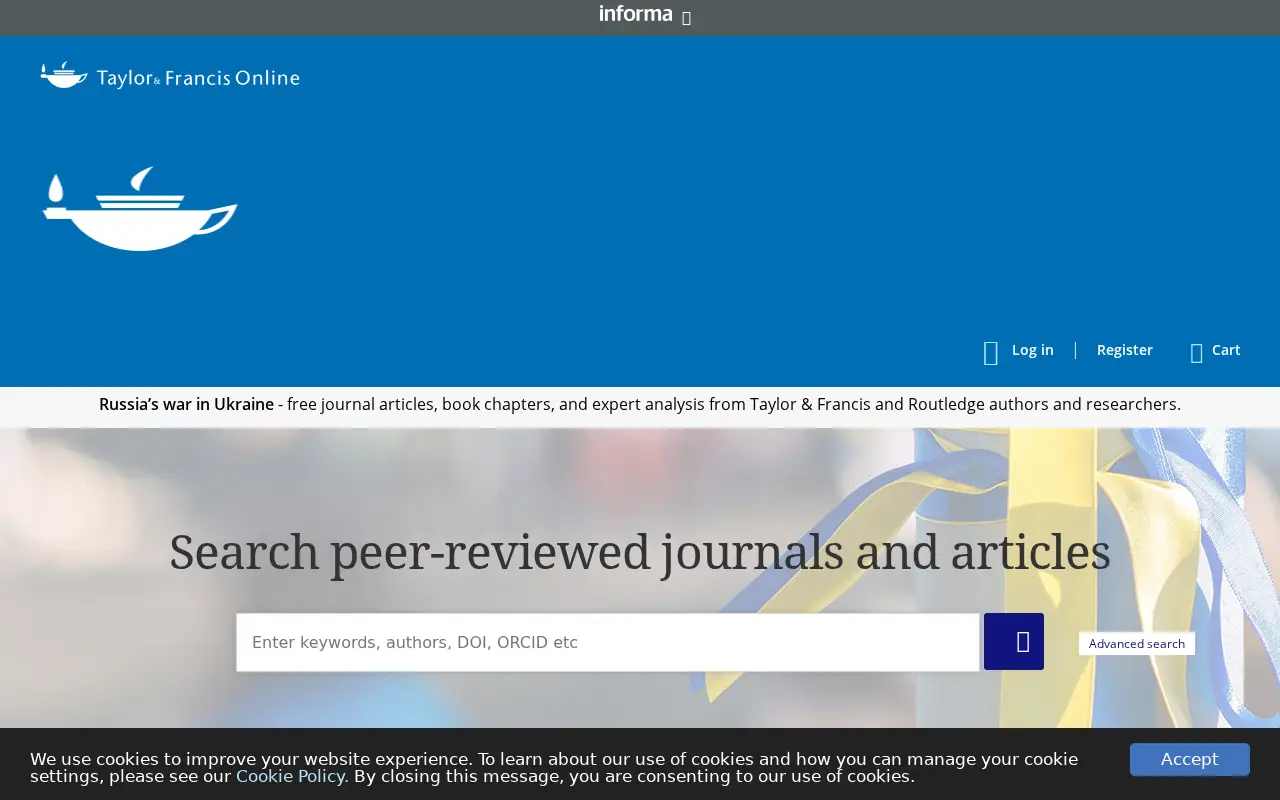Open the Cookie Policy link
This screenshot has width=1280, height=800.
[291, 776]
